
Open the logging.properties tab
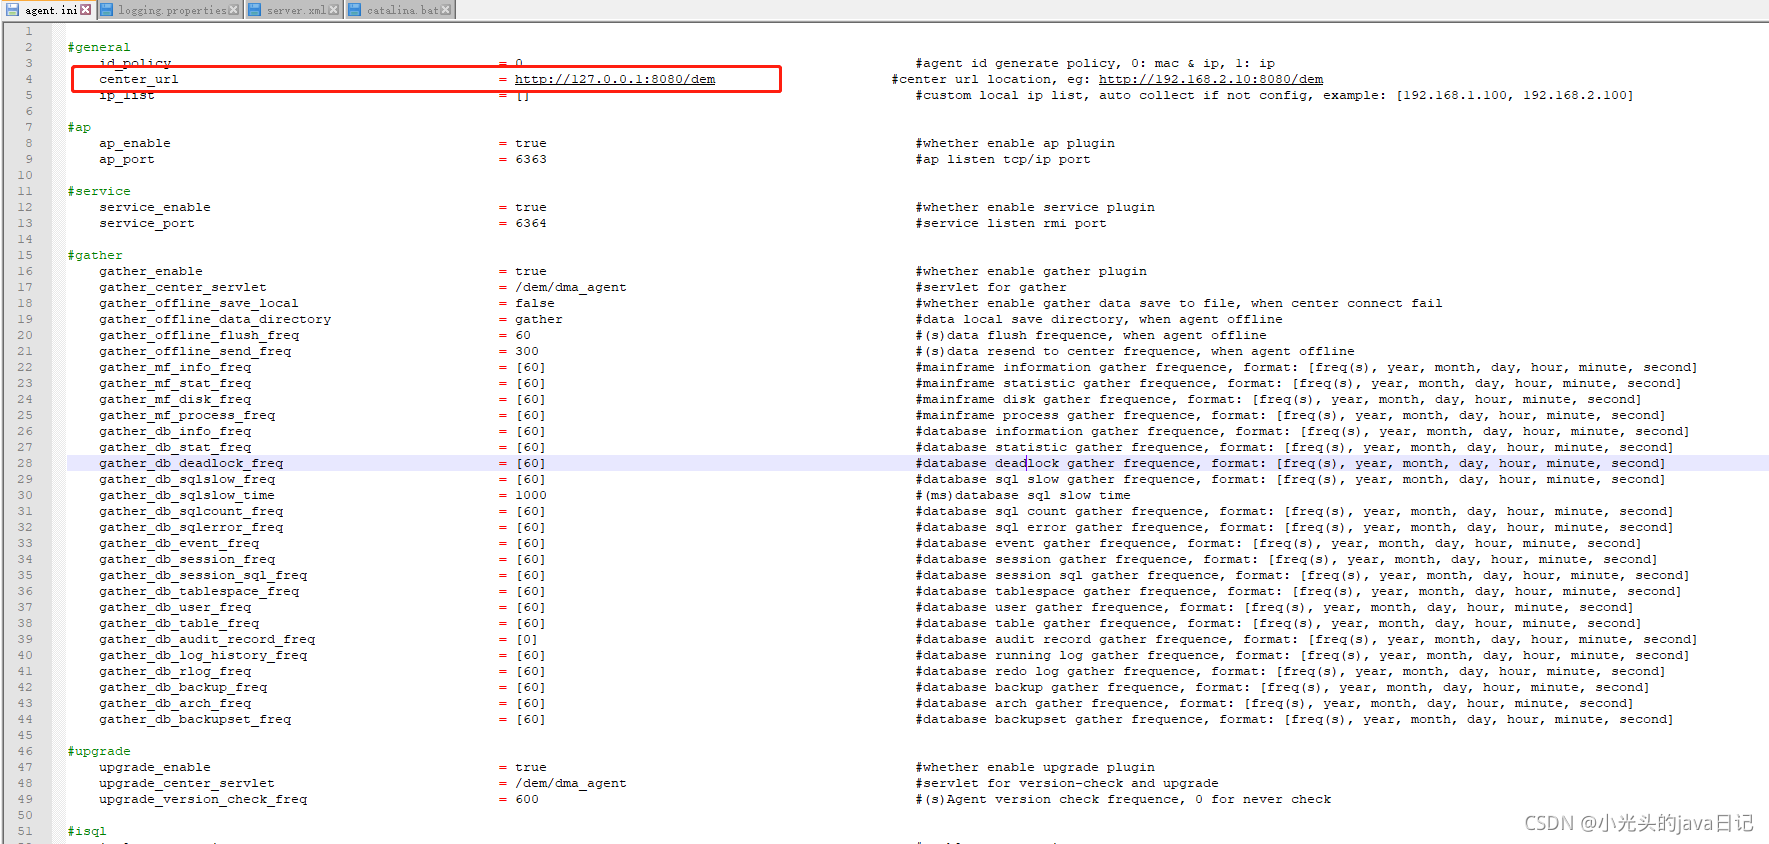(170, 10)
